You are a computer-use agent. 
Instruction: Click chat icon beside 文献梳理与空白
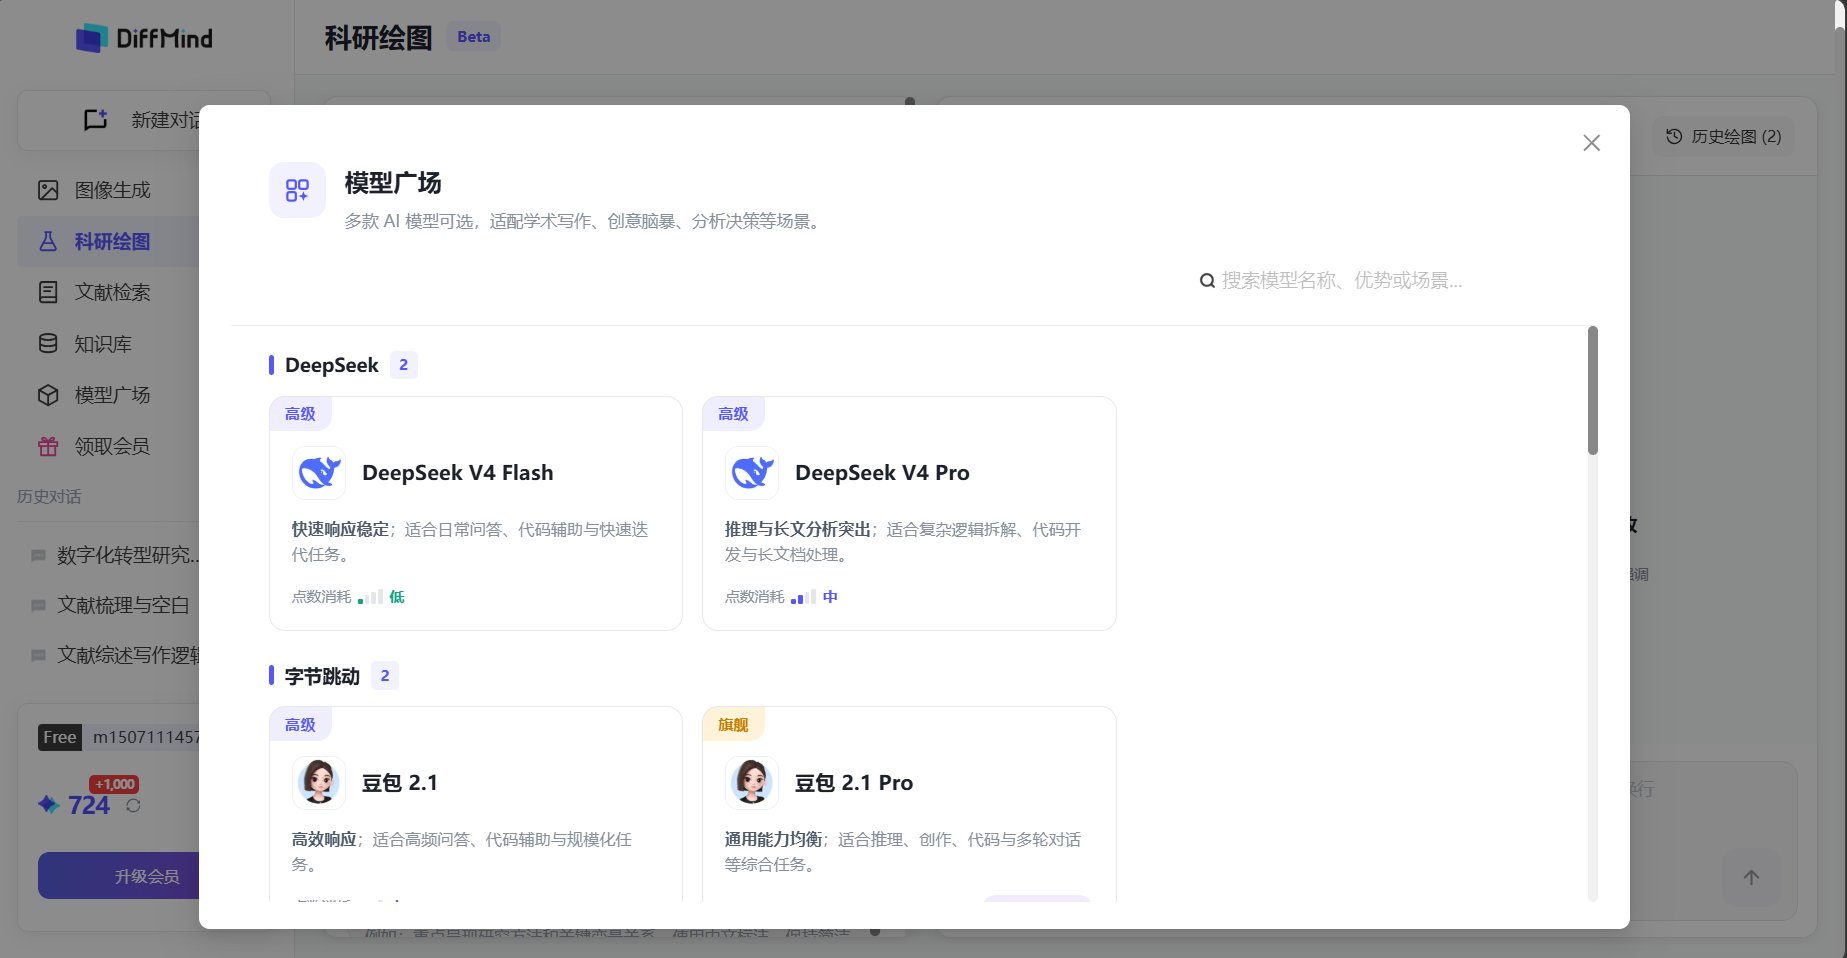pyautogui.click(x=38, y=606)
